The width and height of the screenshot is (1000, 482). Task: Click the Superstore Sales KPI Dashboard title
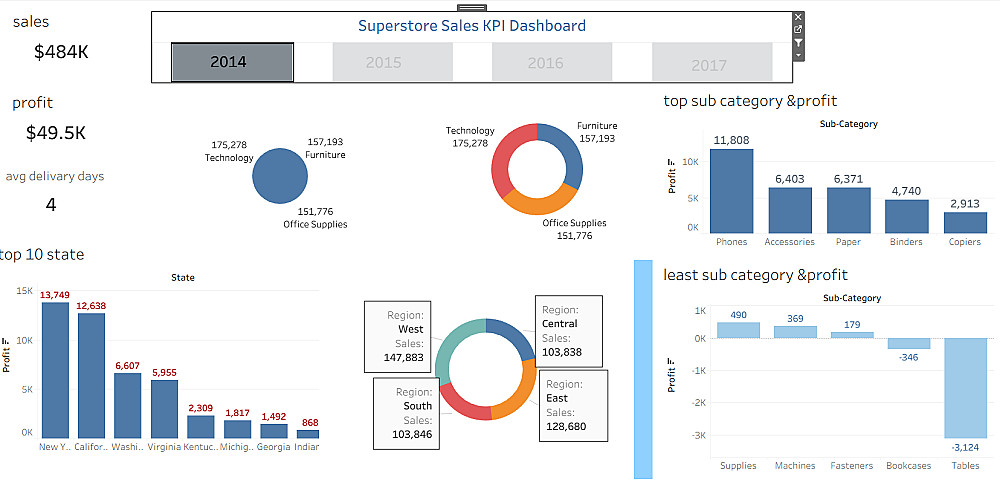click(x=471, y=26)
